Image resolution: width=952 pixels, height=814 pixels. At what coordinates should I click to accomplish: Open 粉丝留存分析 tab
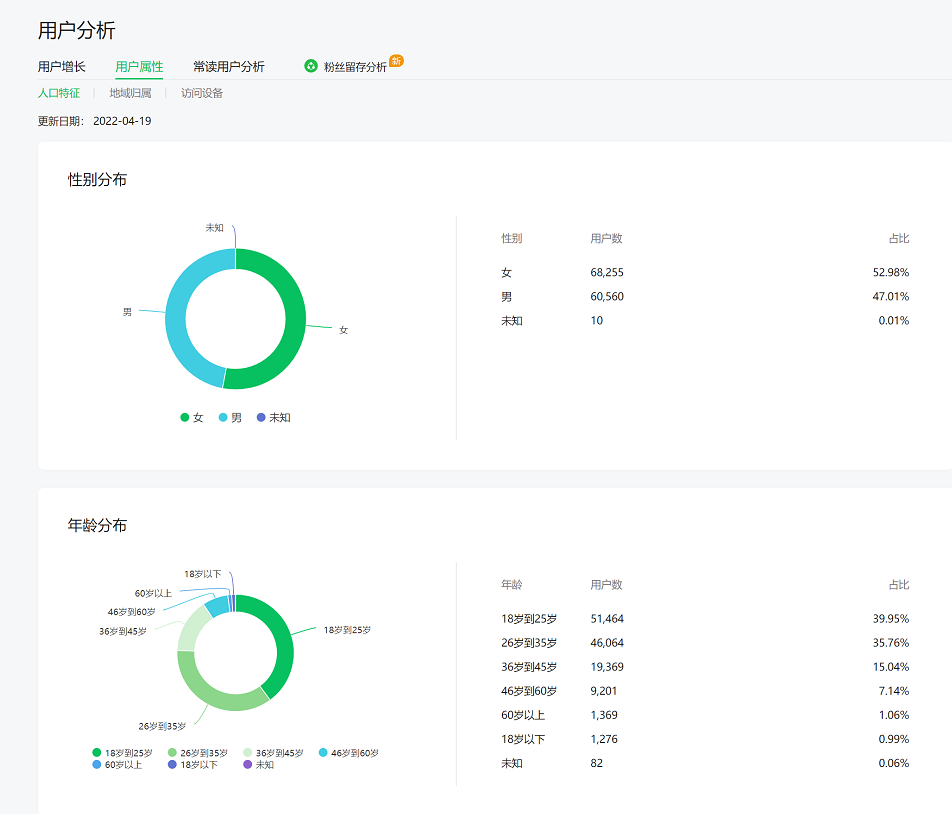coord(355,67)
